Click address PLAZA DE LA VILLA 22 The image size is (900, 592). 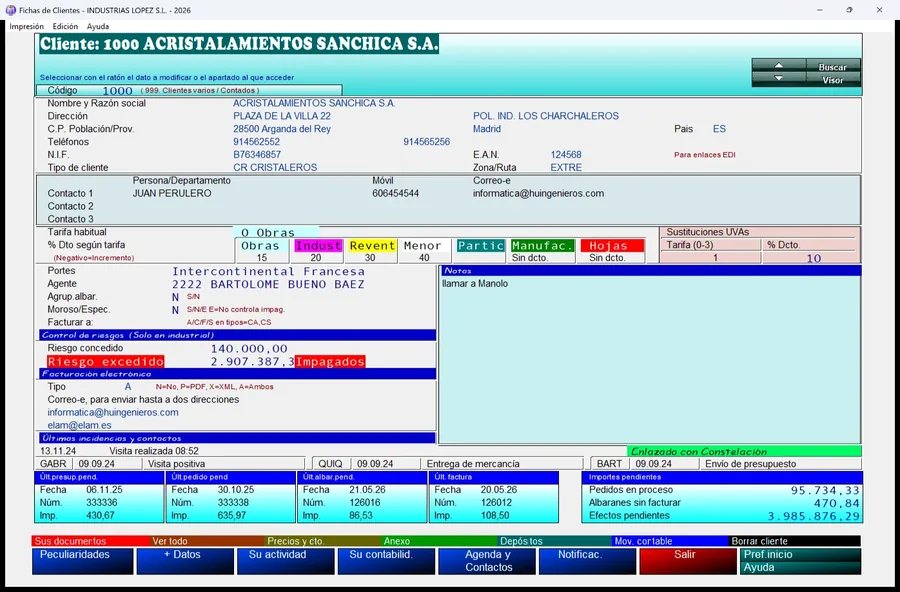pyautogui.click(x=282, y=116)
